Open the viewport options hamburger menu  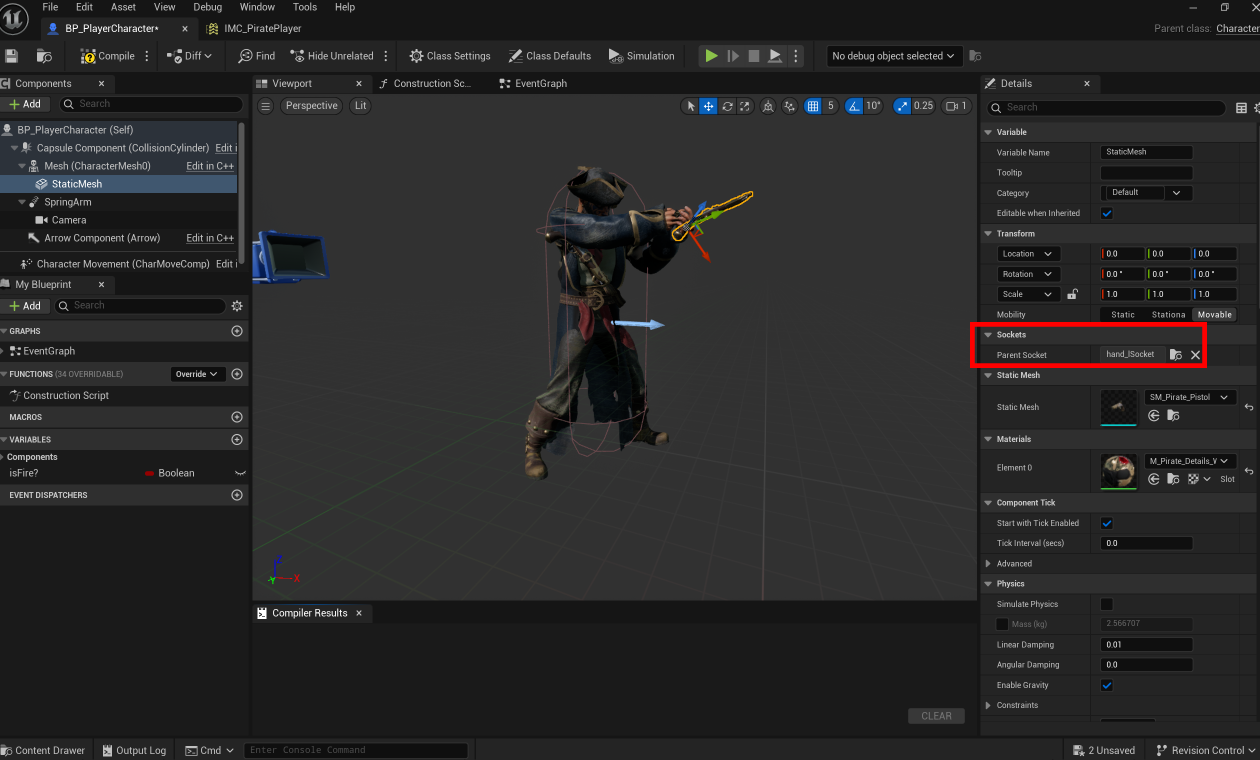click(265, 106)
